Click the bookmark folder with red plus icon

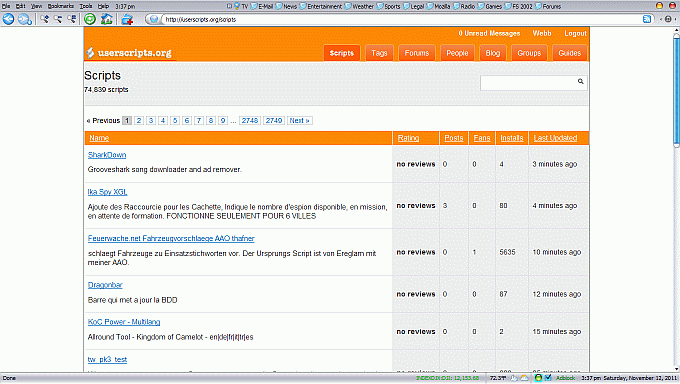click(127, 19)
